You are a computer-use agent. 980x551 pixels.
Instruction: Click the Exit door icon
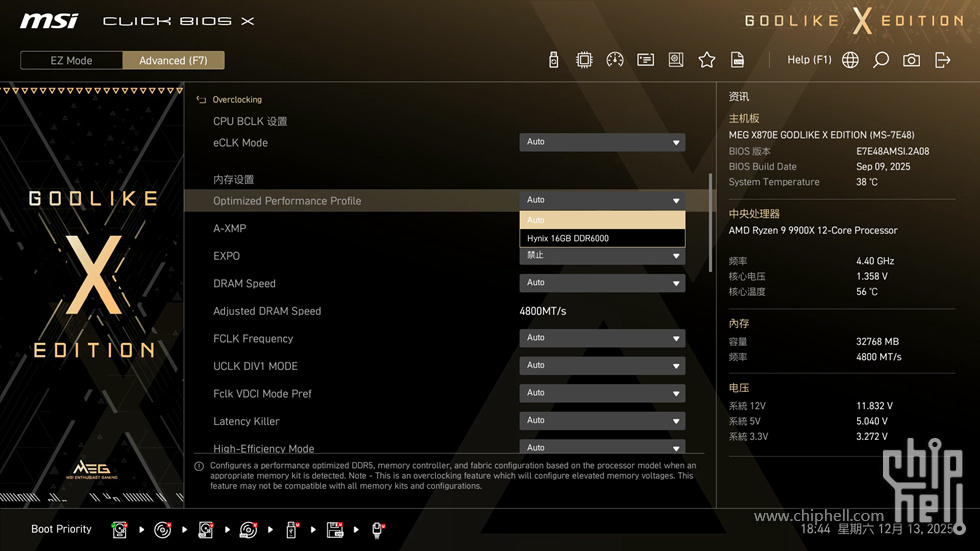coord(942,60)
